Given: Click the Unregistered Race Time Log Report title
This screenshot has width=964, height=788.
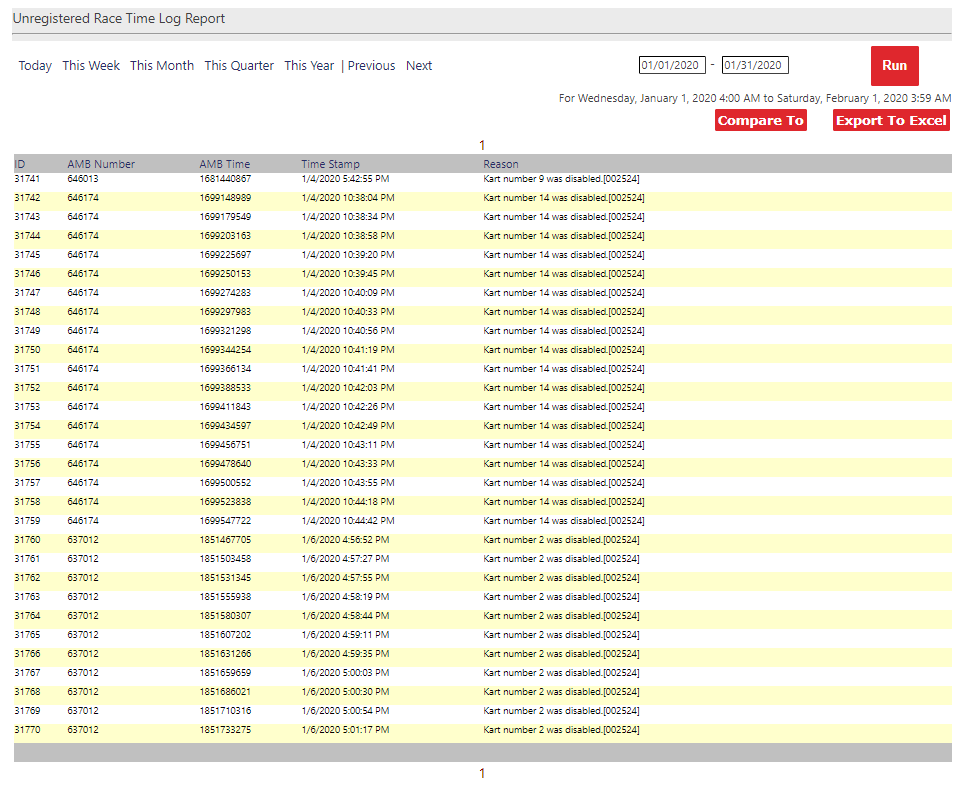Looking at the screenshot, I should point(119,19).
